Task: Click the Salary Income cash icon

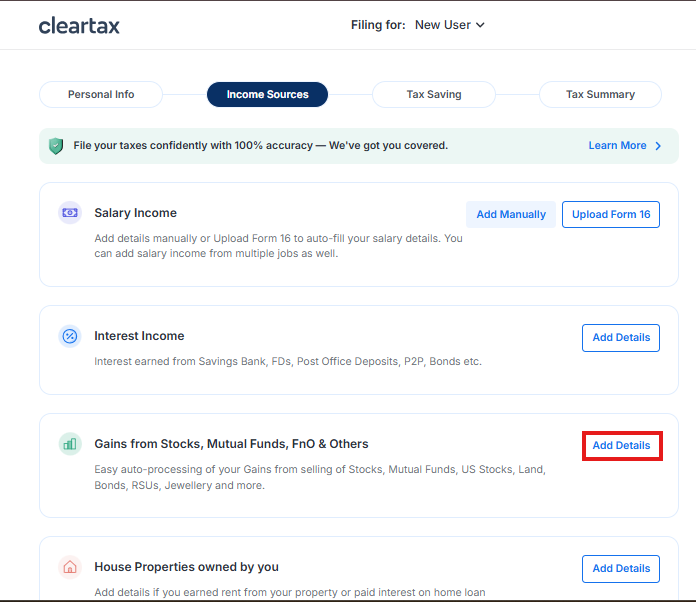Action: 70,212
